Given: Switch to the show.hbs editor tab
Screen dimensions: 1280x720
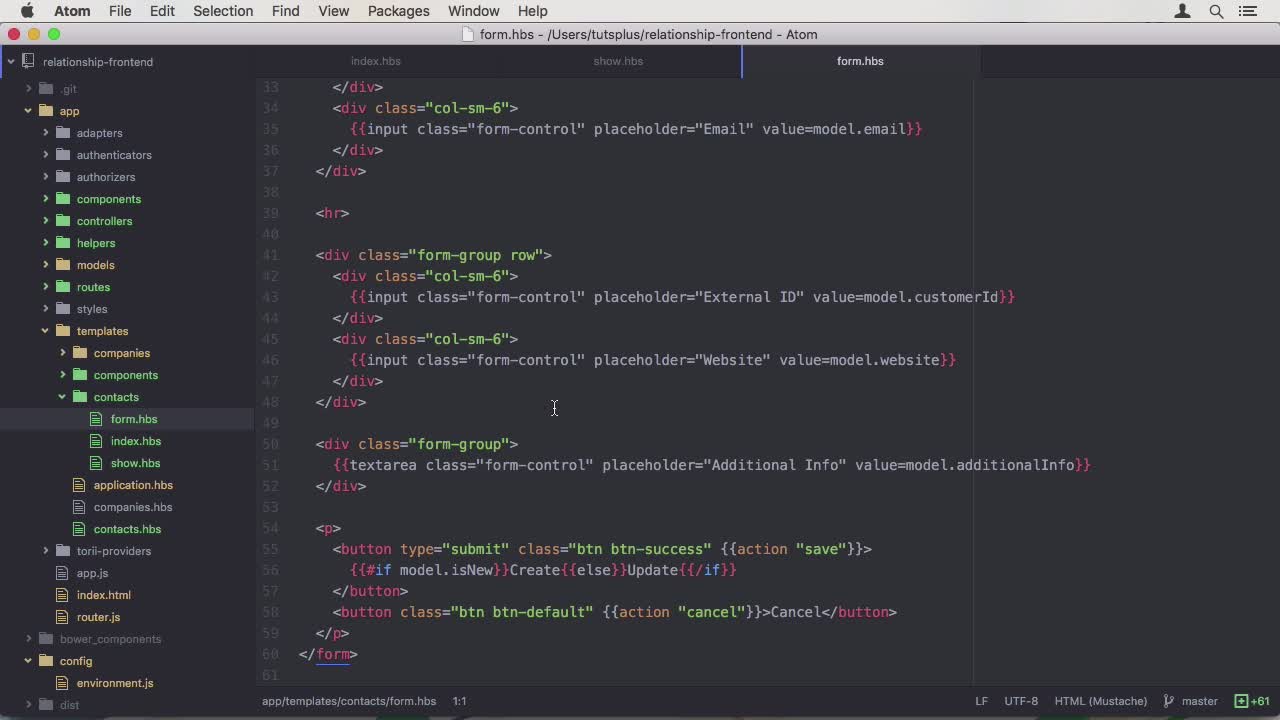Looking at the screenshot, I should click(x=618, y=61).
